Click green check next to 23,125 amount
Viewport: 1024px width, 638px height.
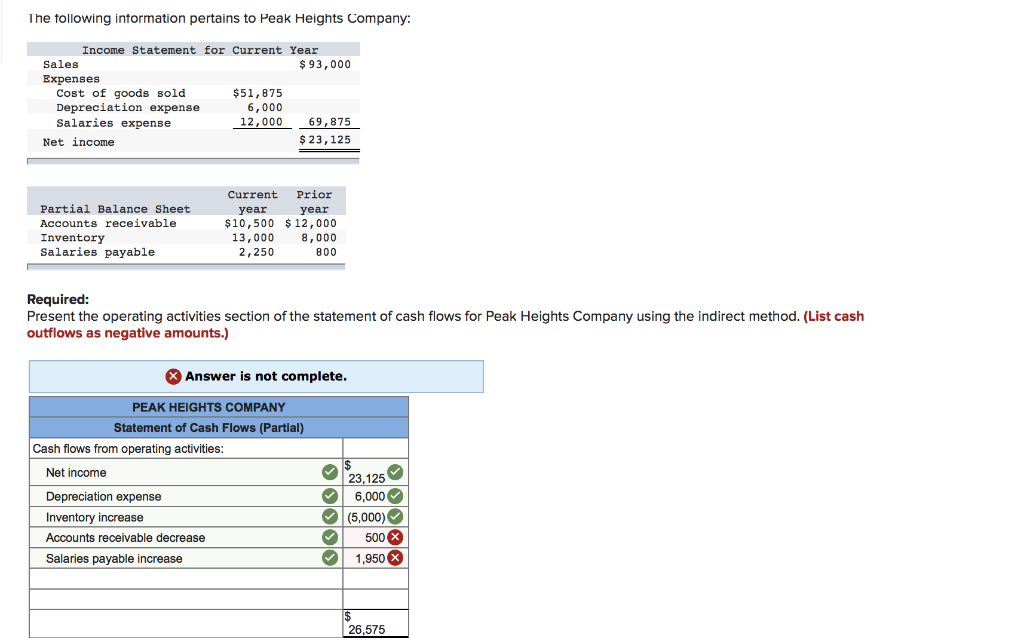click(395, 472)
